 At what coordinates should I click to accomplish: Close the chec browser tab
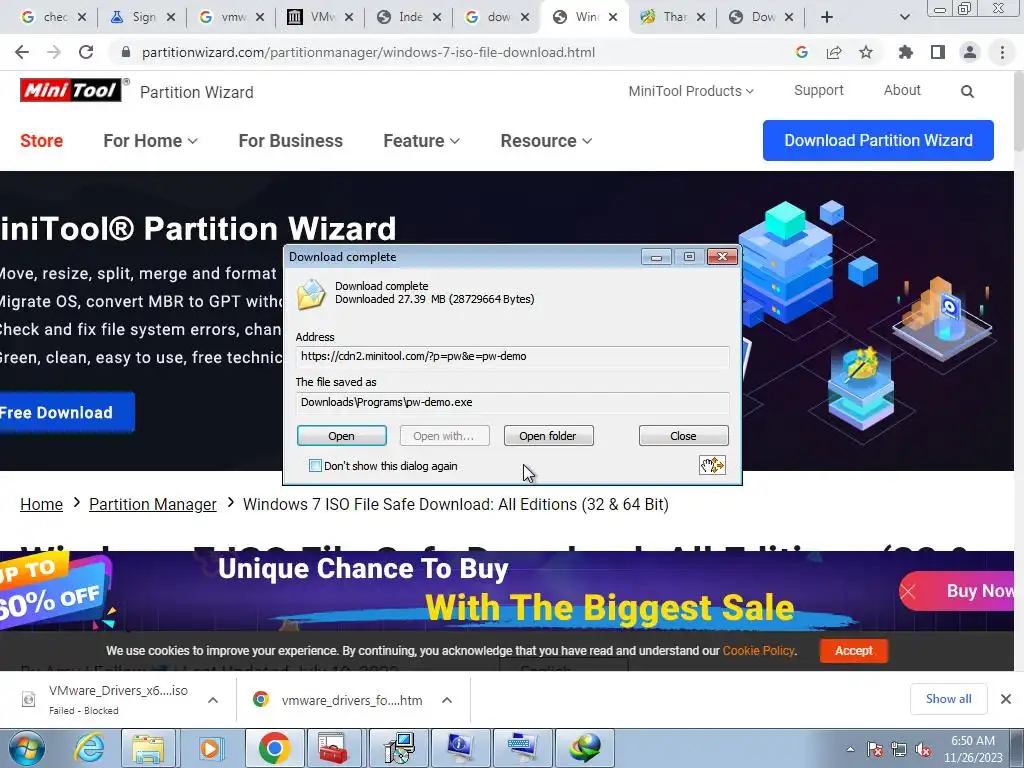point(82,18)
